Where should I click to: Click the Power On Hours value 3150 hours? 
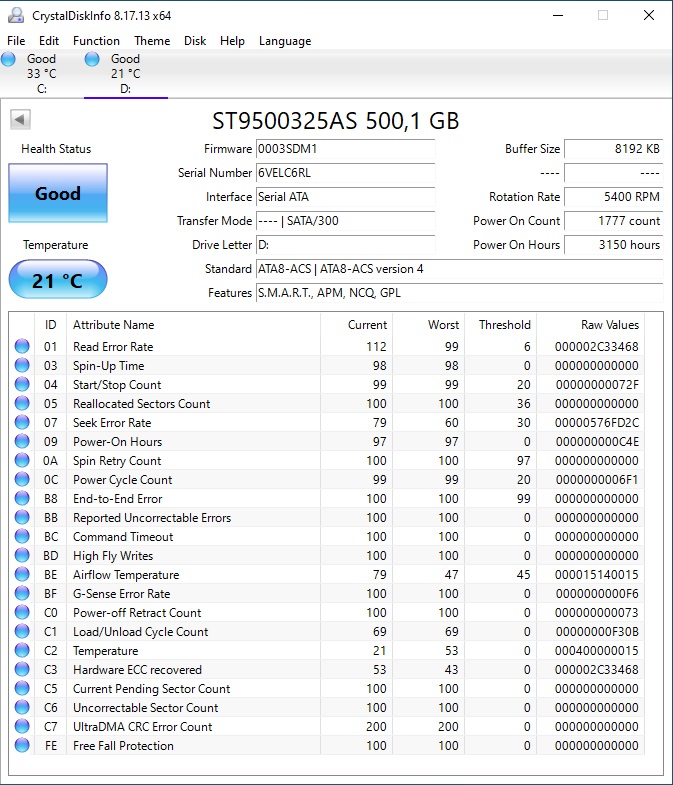613,245
